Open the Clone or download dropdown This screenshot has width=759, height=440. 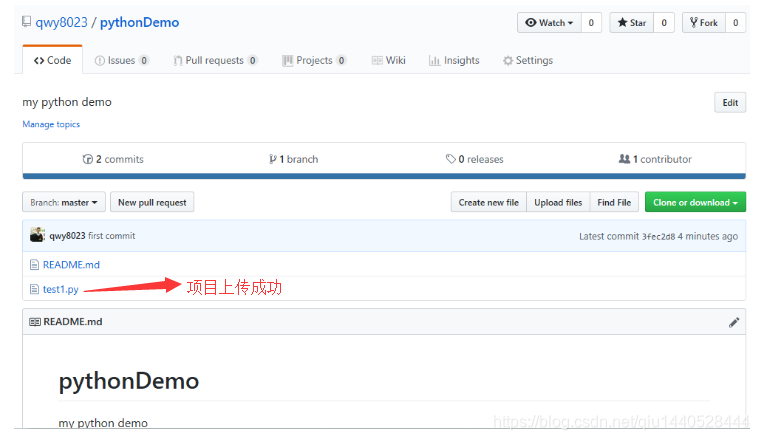point(695,202)
